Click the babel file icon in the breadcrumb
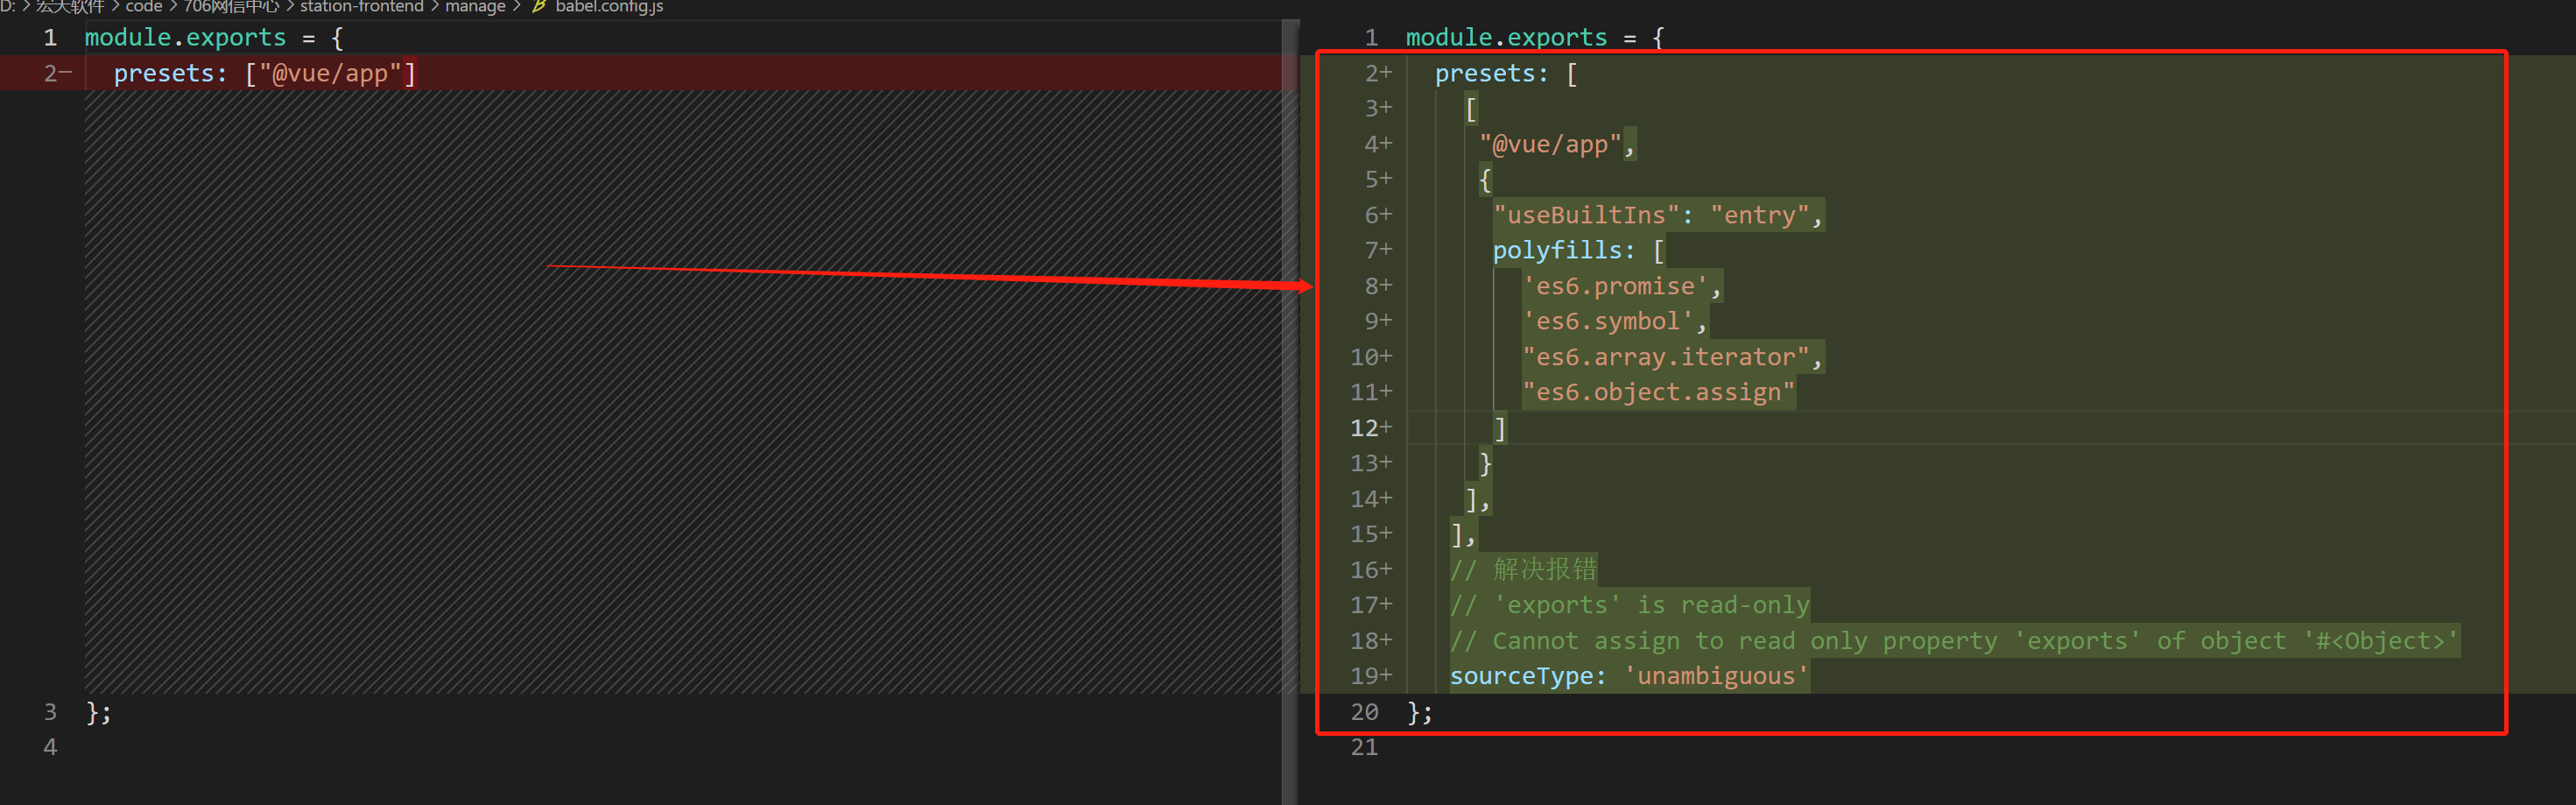 tap(539, 7)
